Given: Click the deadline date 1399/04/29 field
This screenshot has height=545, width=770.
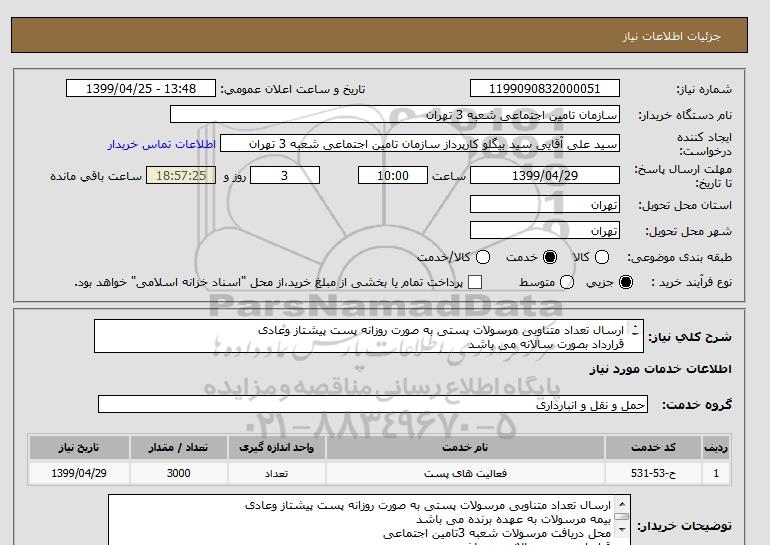Looking at the screenshot, I should tap(545, 175).
